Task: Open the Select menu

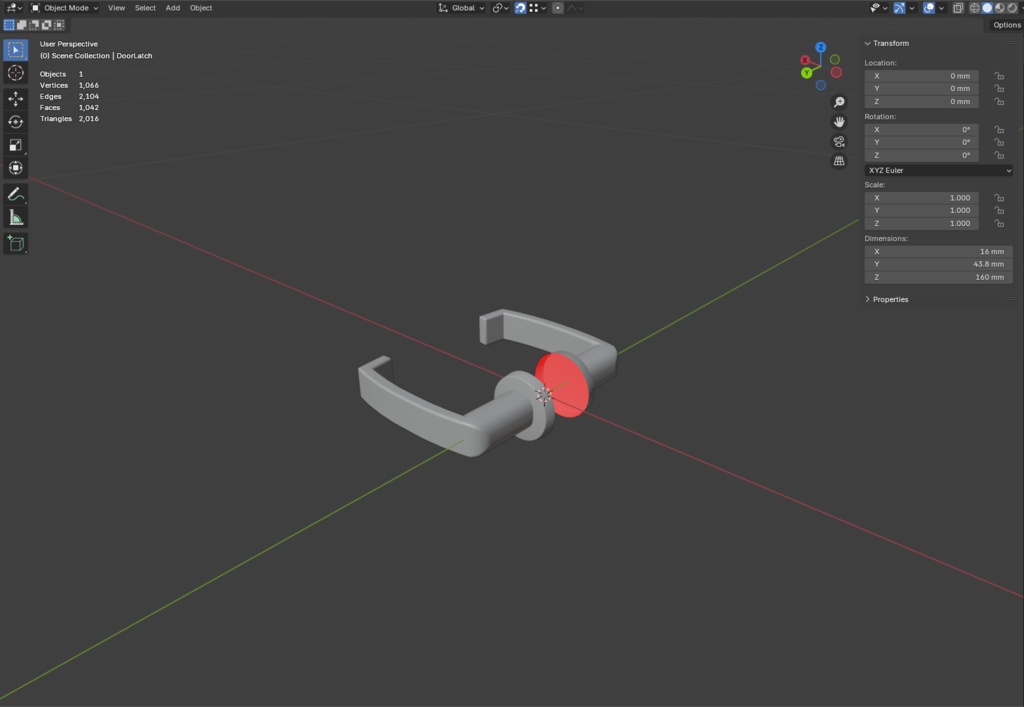Action: 145,8
